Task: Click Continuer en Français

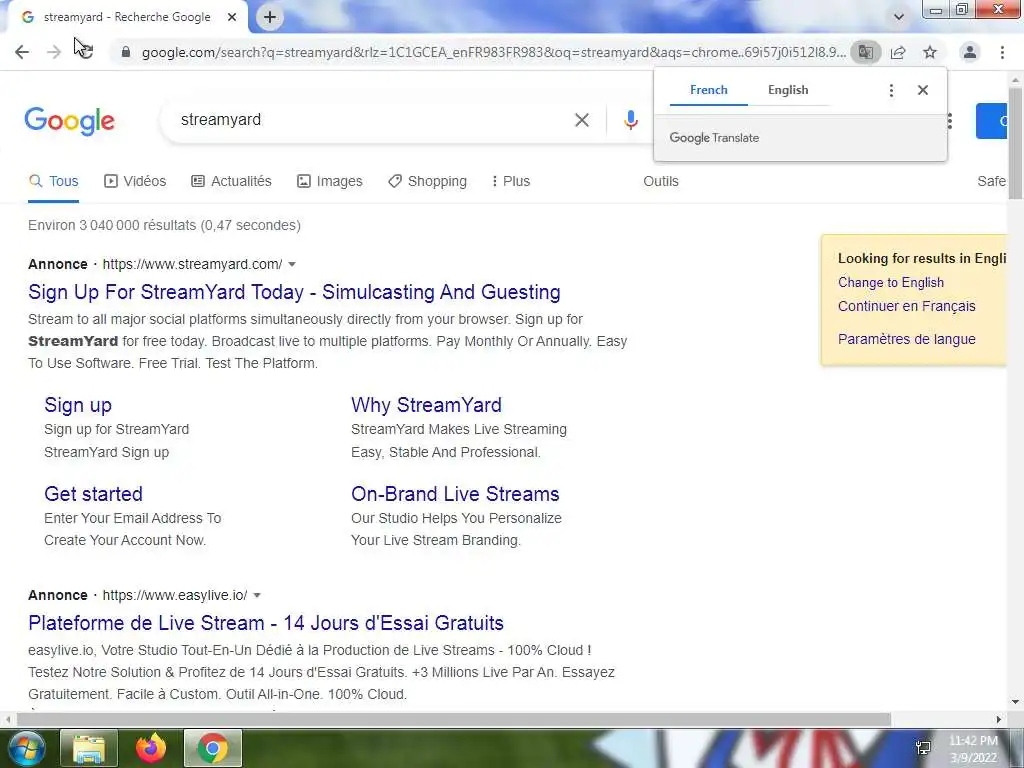Action: 906,306
